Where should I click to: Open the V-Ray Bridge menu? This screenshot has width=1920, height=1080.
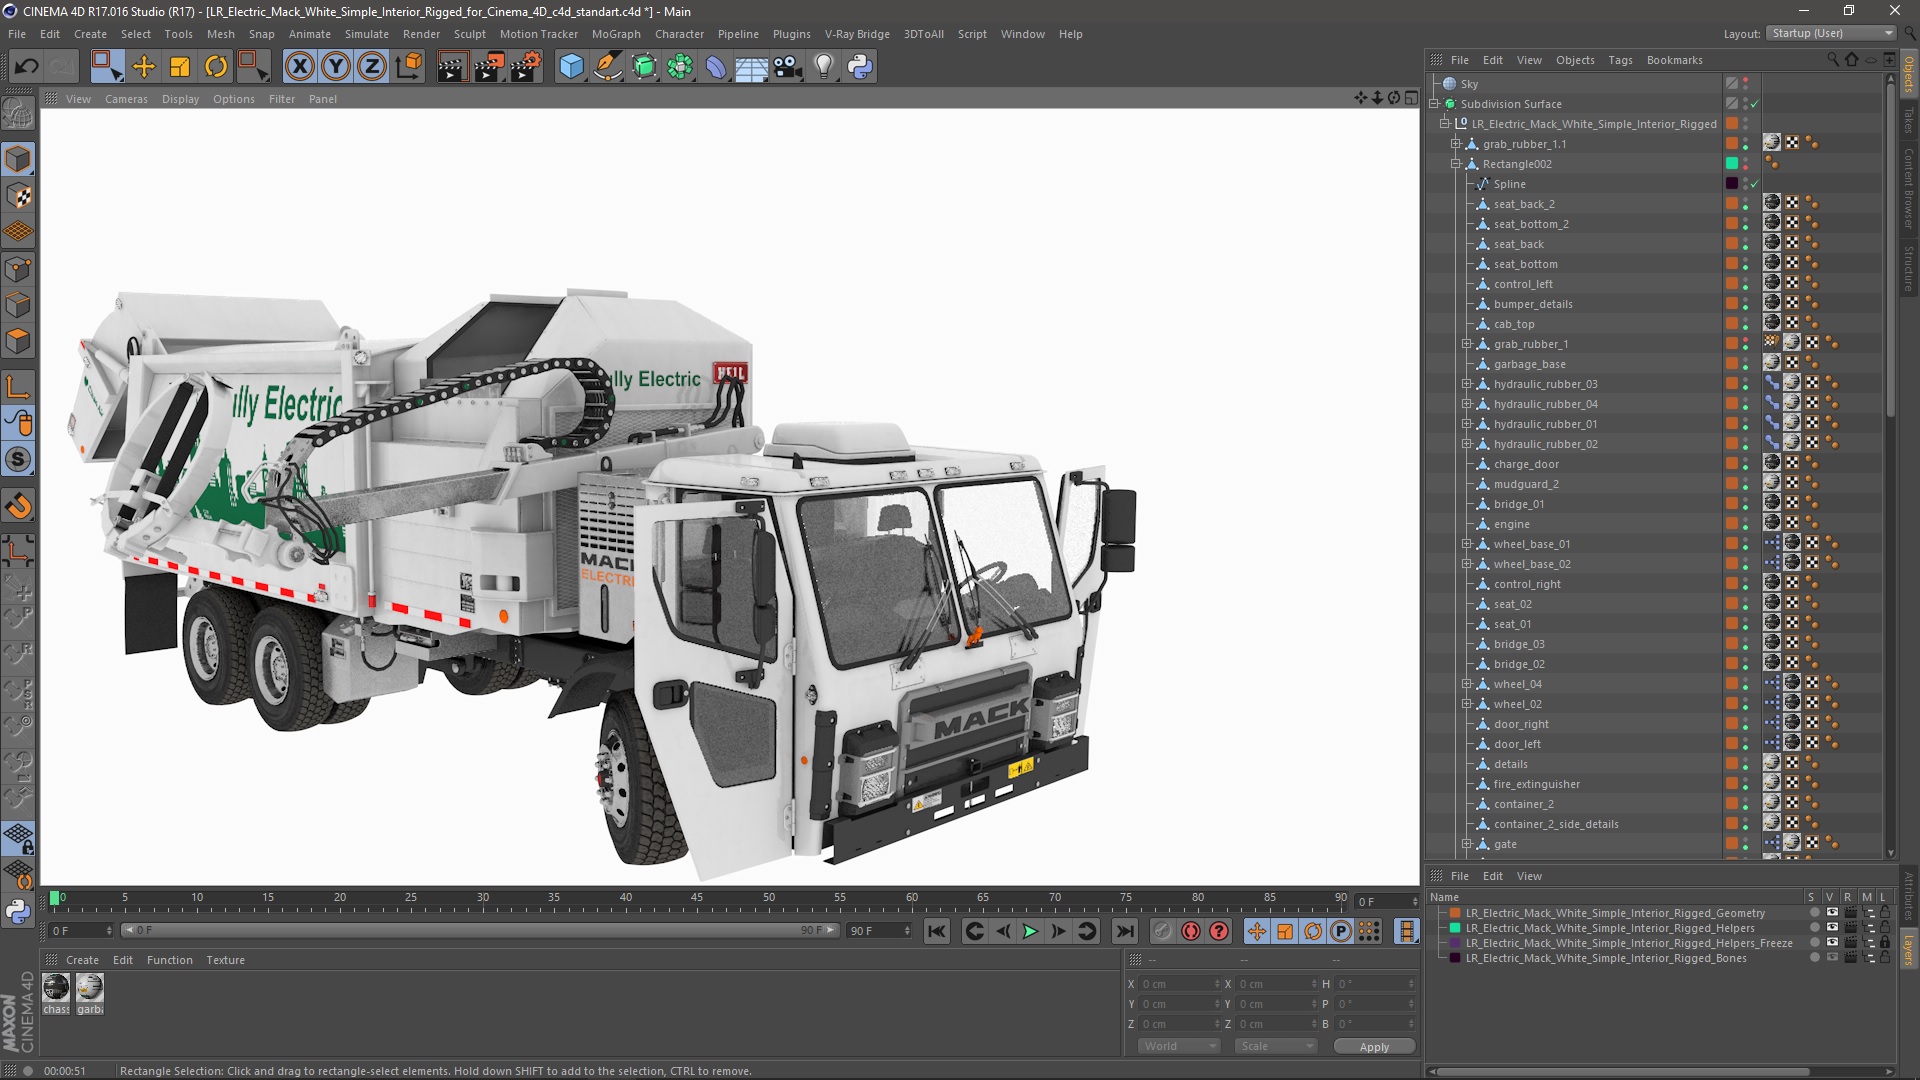pyautogui.click(x=857, y=34)
